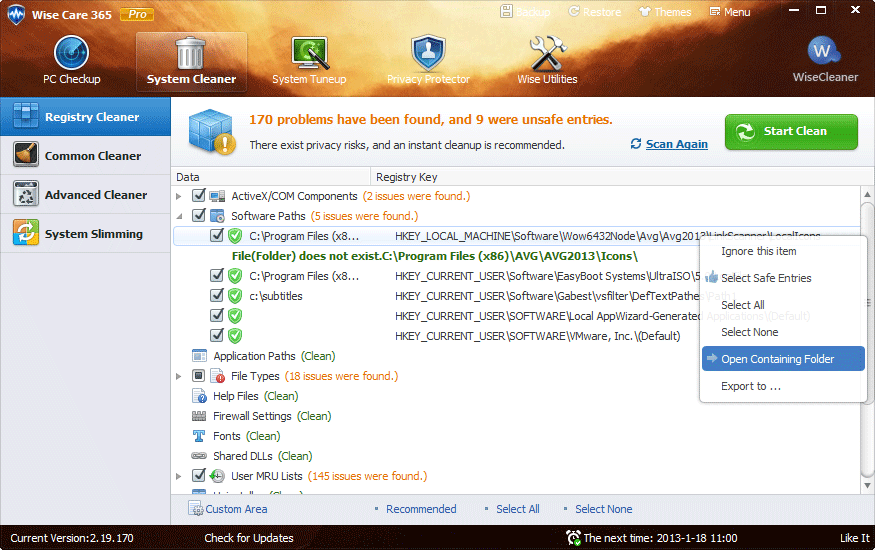Click the next time 2013-1-18 11:00 text
875x550 pixels.
coord(660,538)
